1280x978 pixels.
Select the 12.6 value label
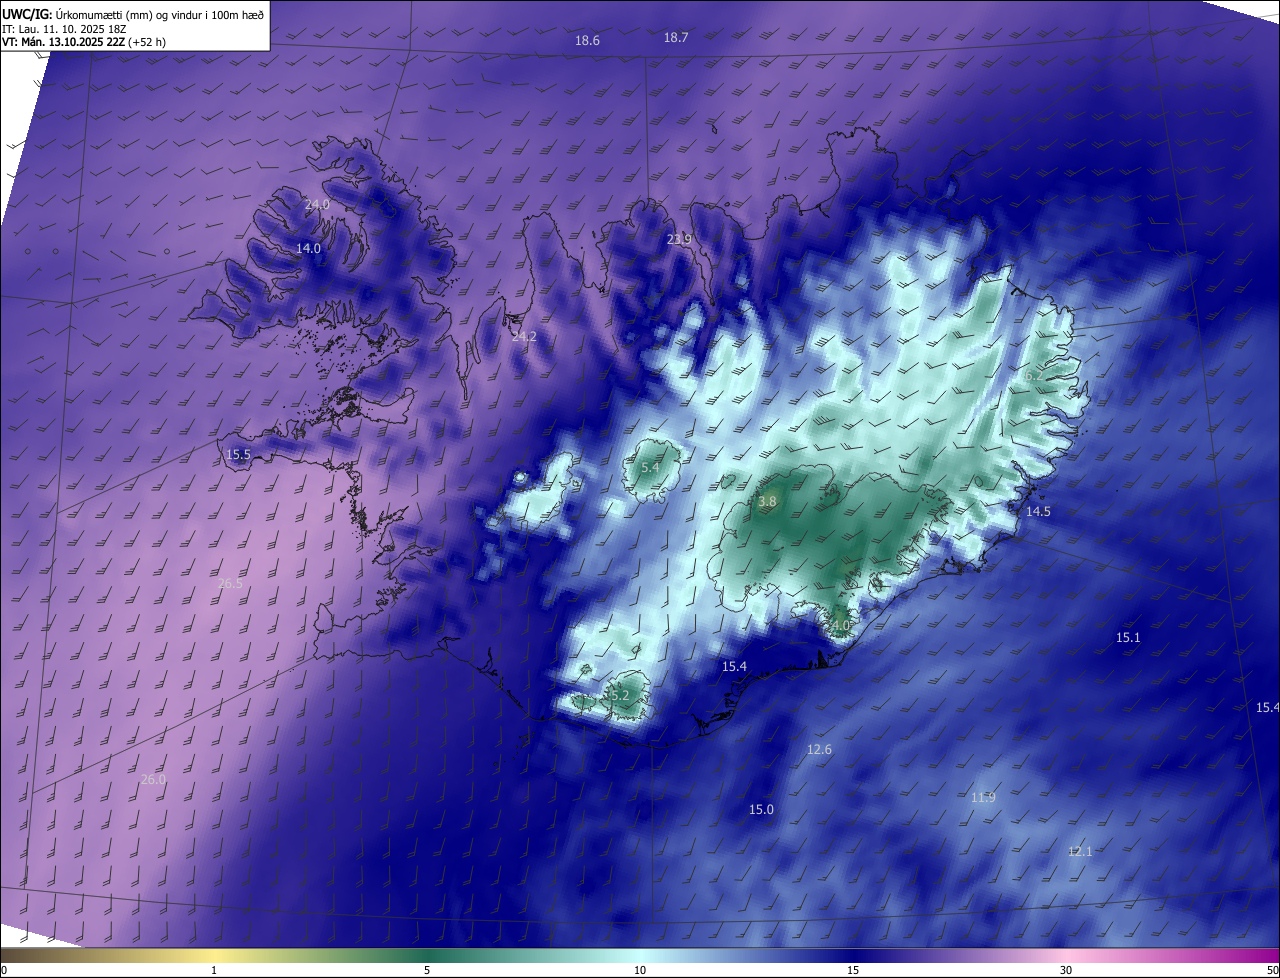[819, 749]
